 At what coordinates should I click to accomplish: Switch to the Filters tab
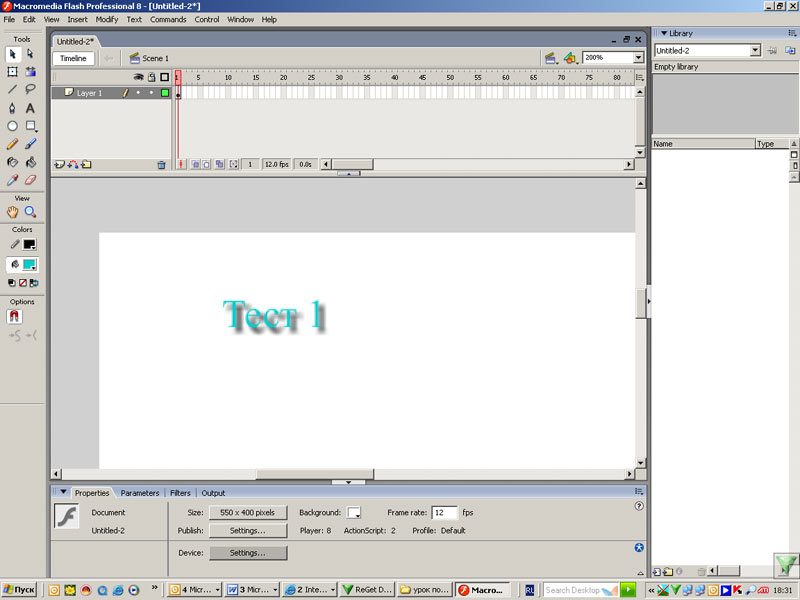click(x=180, y=493)
